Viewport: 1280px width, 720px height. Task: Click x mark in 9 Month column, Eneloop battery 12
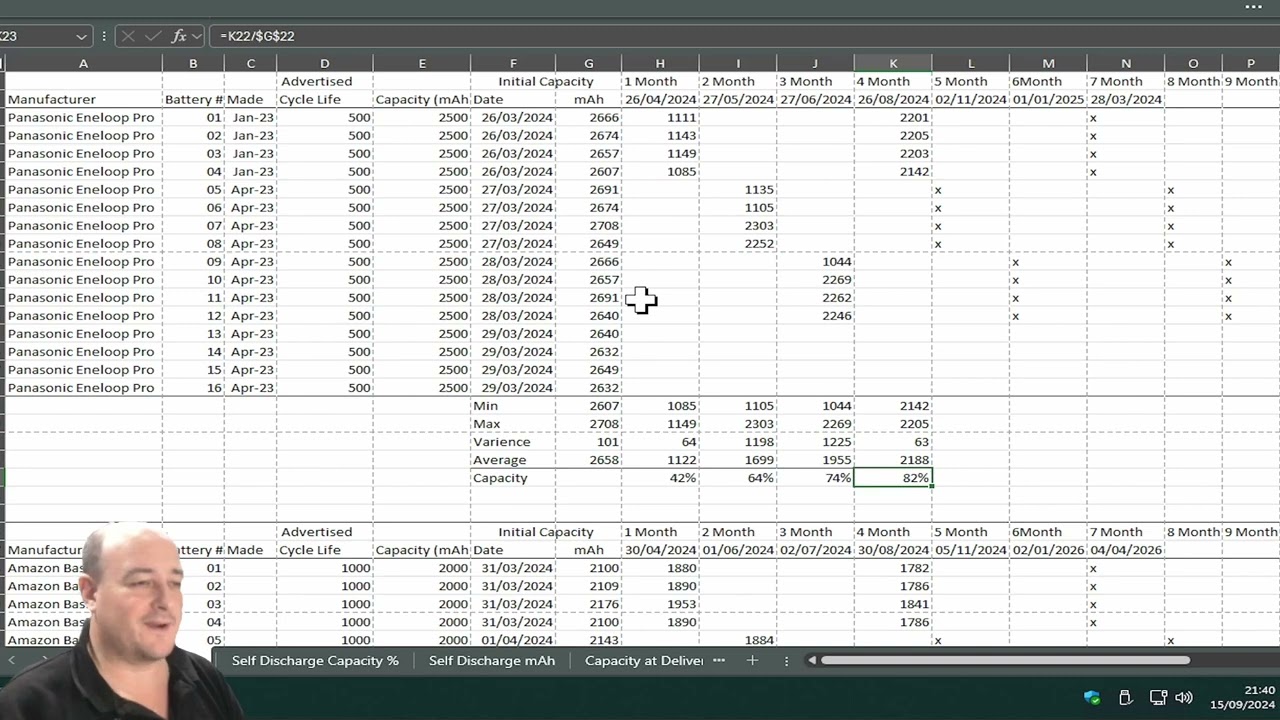coord(1228,316)
